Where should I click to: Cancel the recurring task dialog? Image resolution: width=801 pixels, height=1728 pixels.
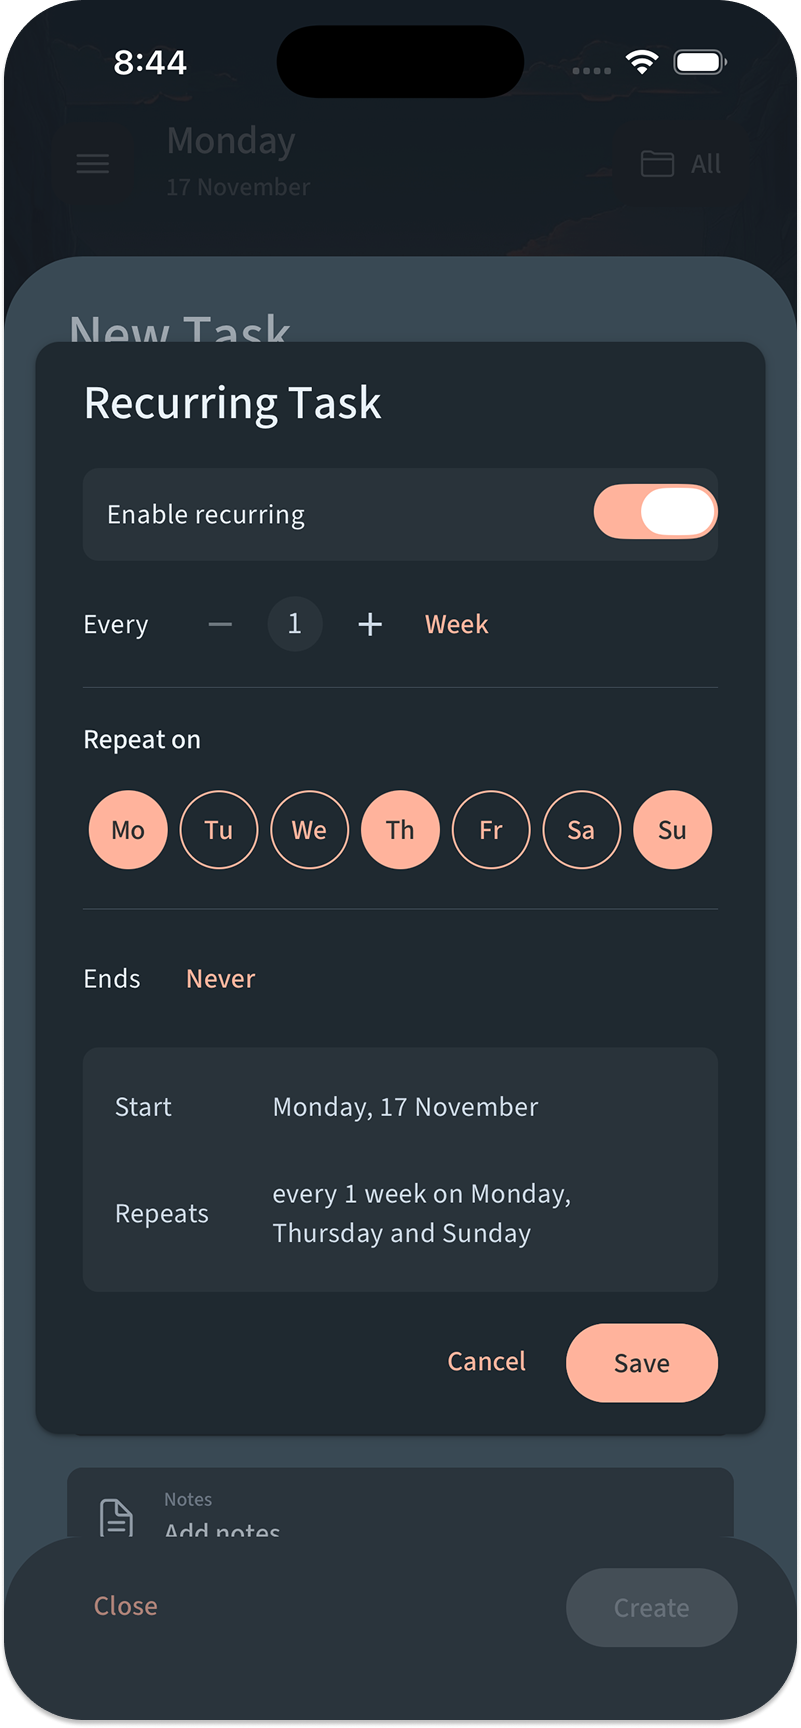[x=486, y=1361]
